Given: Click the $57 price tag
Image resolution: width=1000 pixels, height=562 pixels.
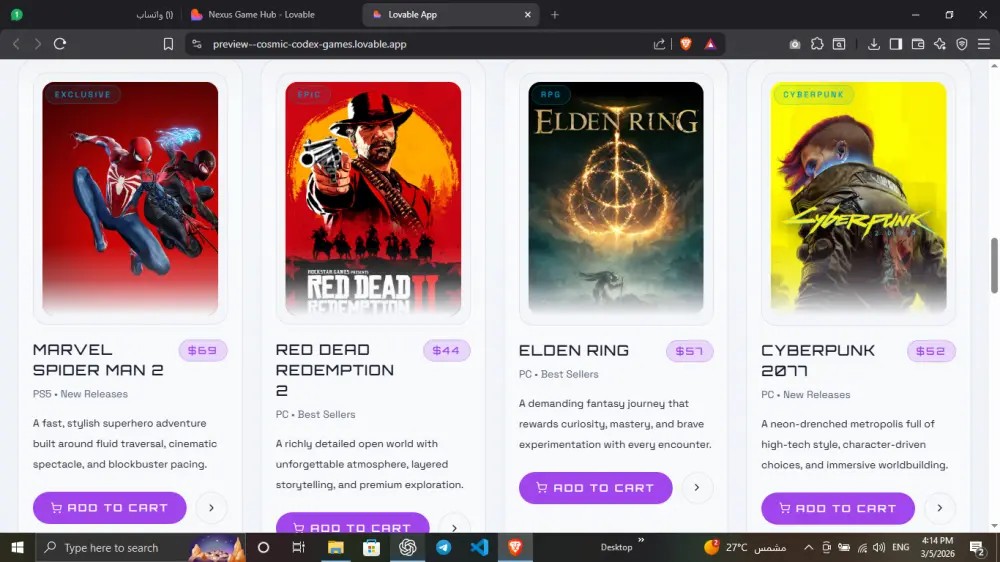Looking at the screenshot, I should click(x=689, y=351).
